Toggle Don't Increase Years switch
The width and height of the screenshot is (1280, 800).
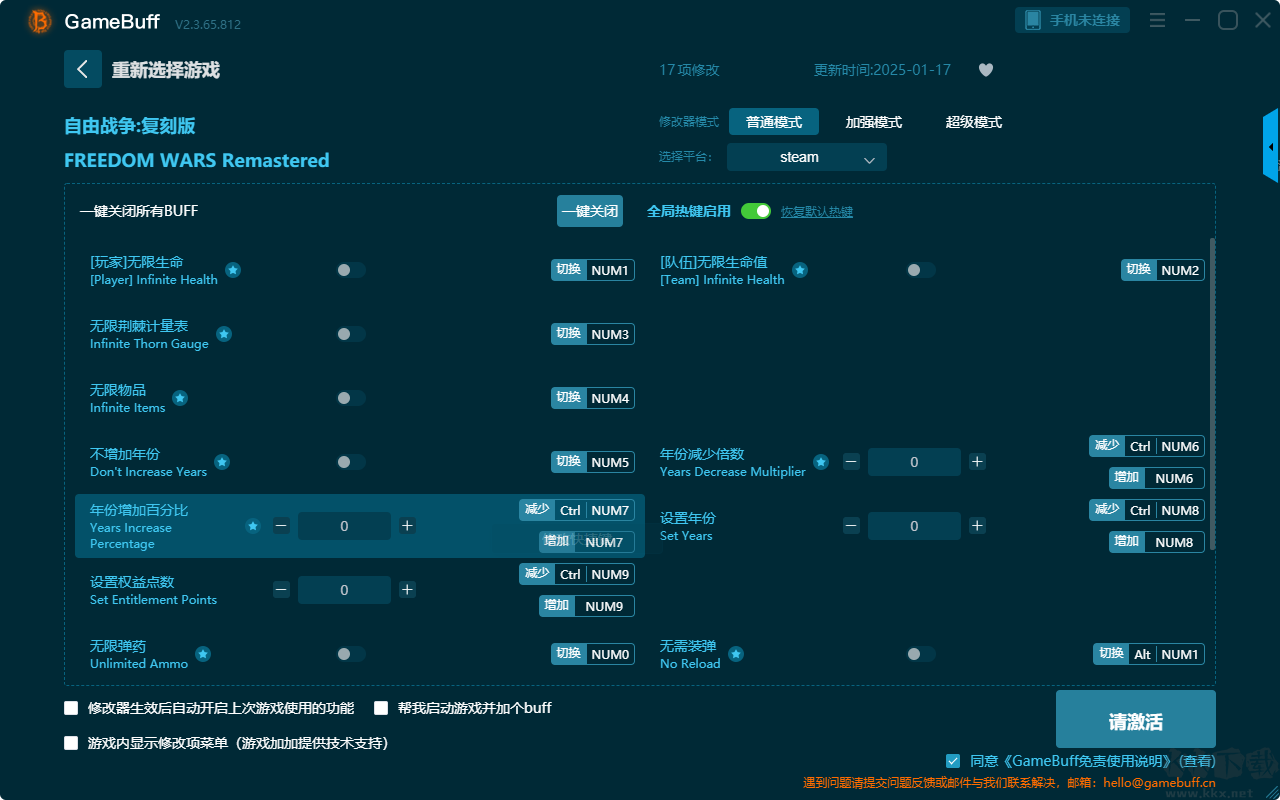(x=351, y=462)
